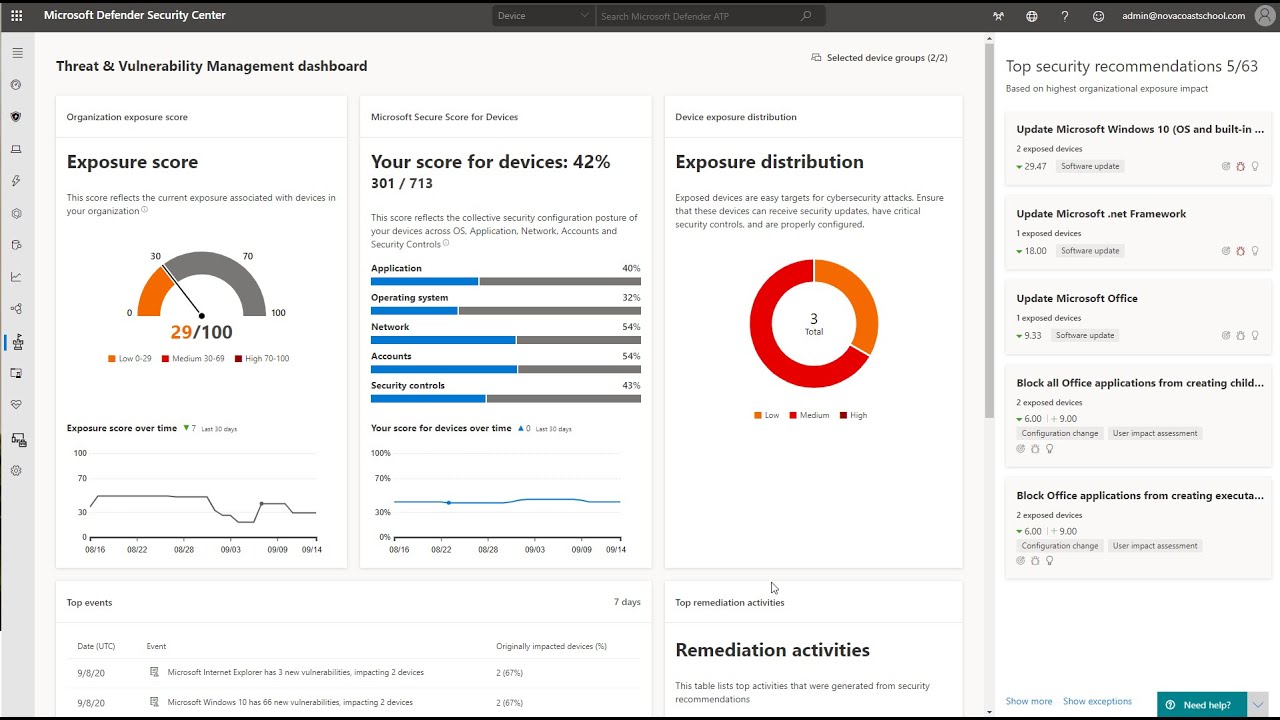The height and width of the screenshot is (720, 1280).
Task: Open Reports chart icon in sidebar
Action: [16, 277]
